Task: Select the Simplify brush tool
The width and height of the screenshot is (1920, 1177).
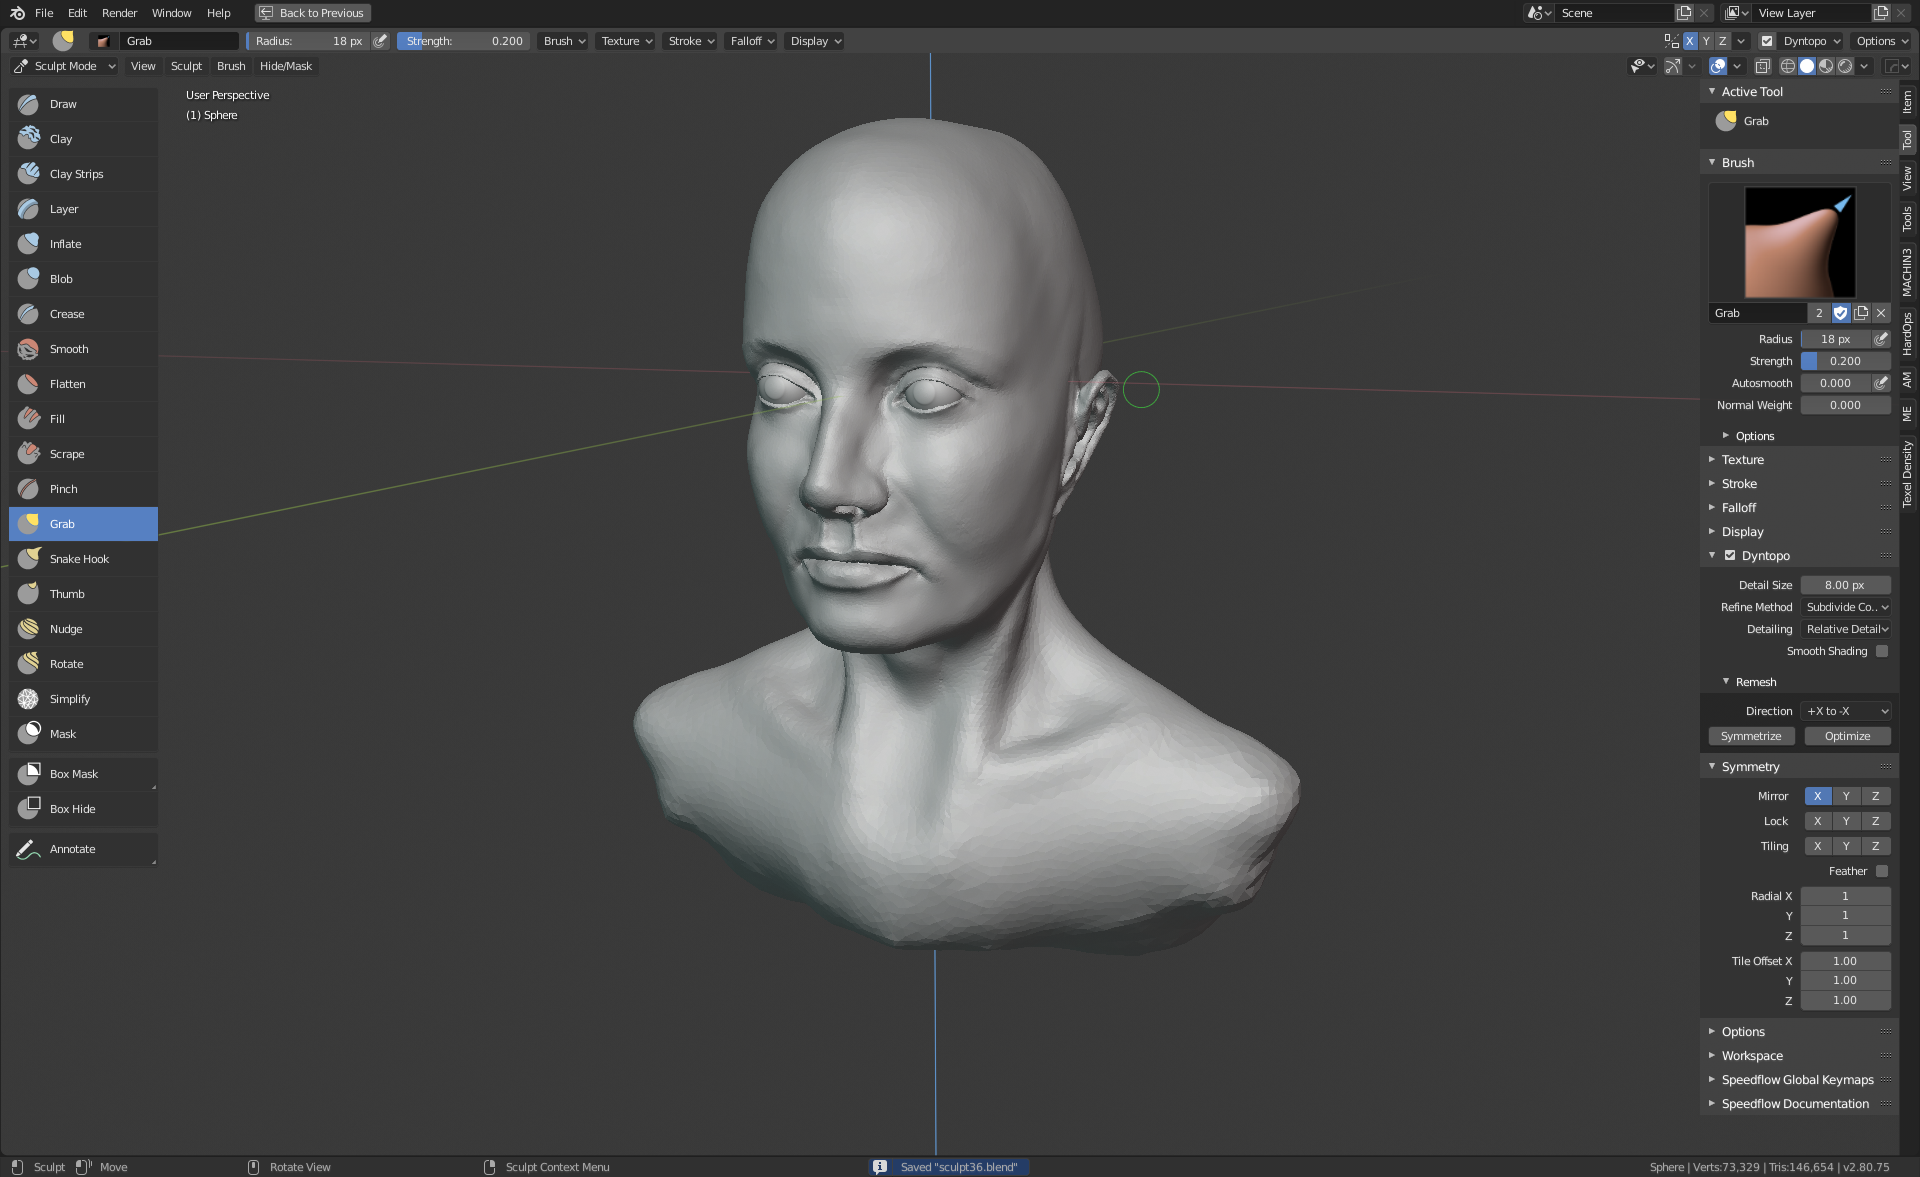Action: tap(70, 699)
